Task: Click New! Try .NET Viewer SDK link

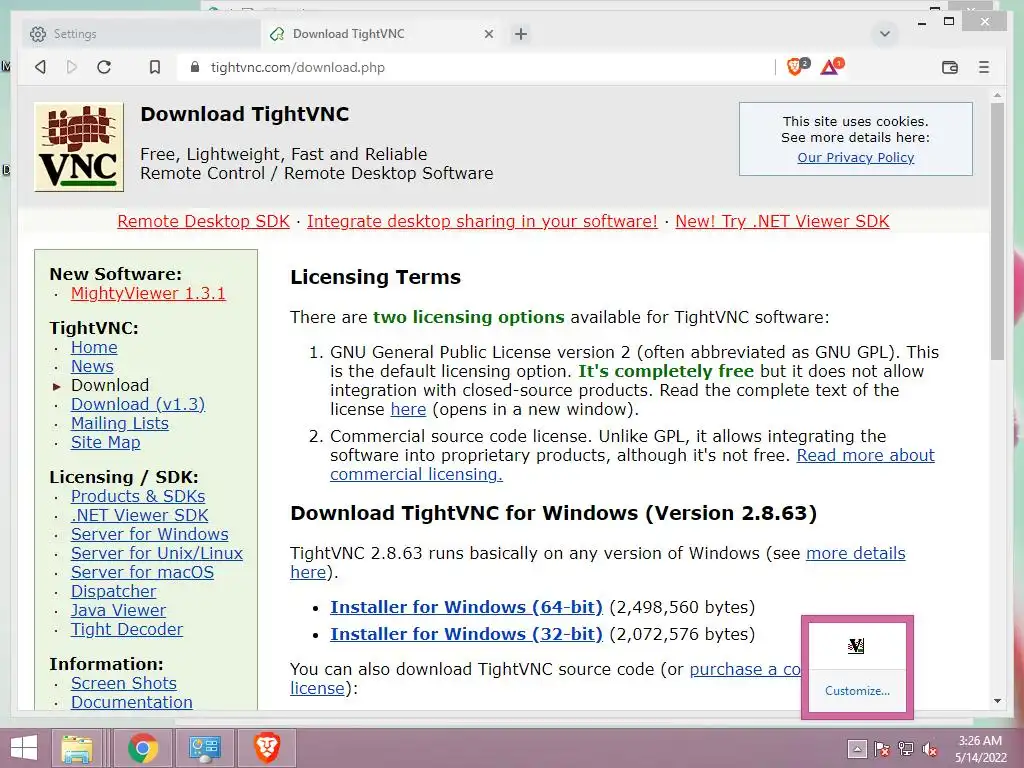Action: click(782, 221)
